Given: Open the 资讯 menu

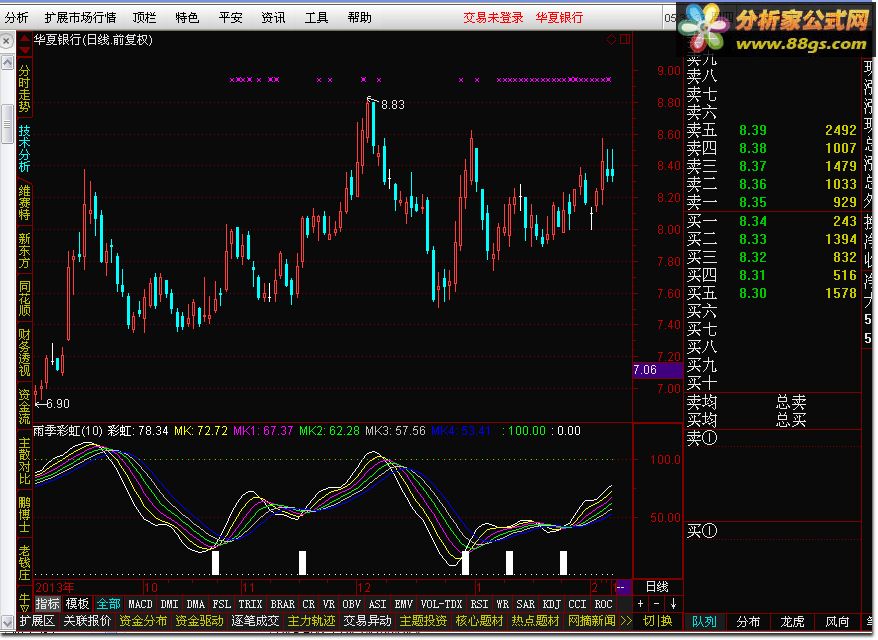Looking at the screenshot, I should [273, 18].
